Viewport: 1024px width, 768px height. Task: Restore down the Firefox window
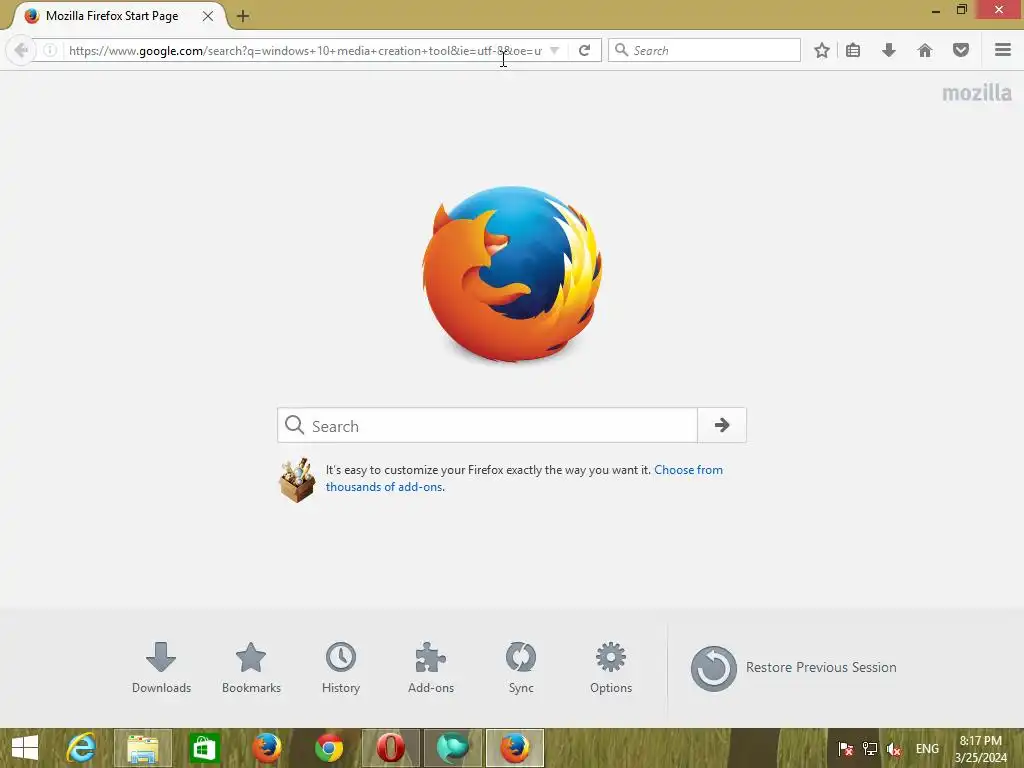tap(962, 10)
